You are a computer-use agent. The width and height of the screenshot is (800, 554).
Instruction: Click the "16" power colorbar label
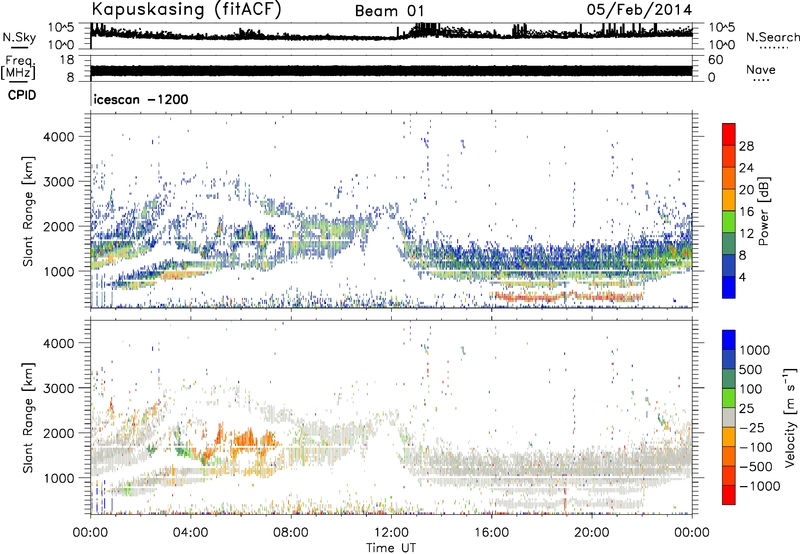tap(746, 212)
